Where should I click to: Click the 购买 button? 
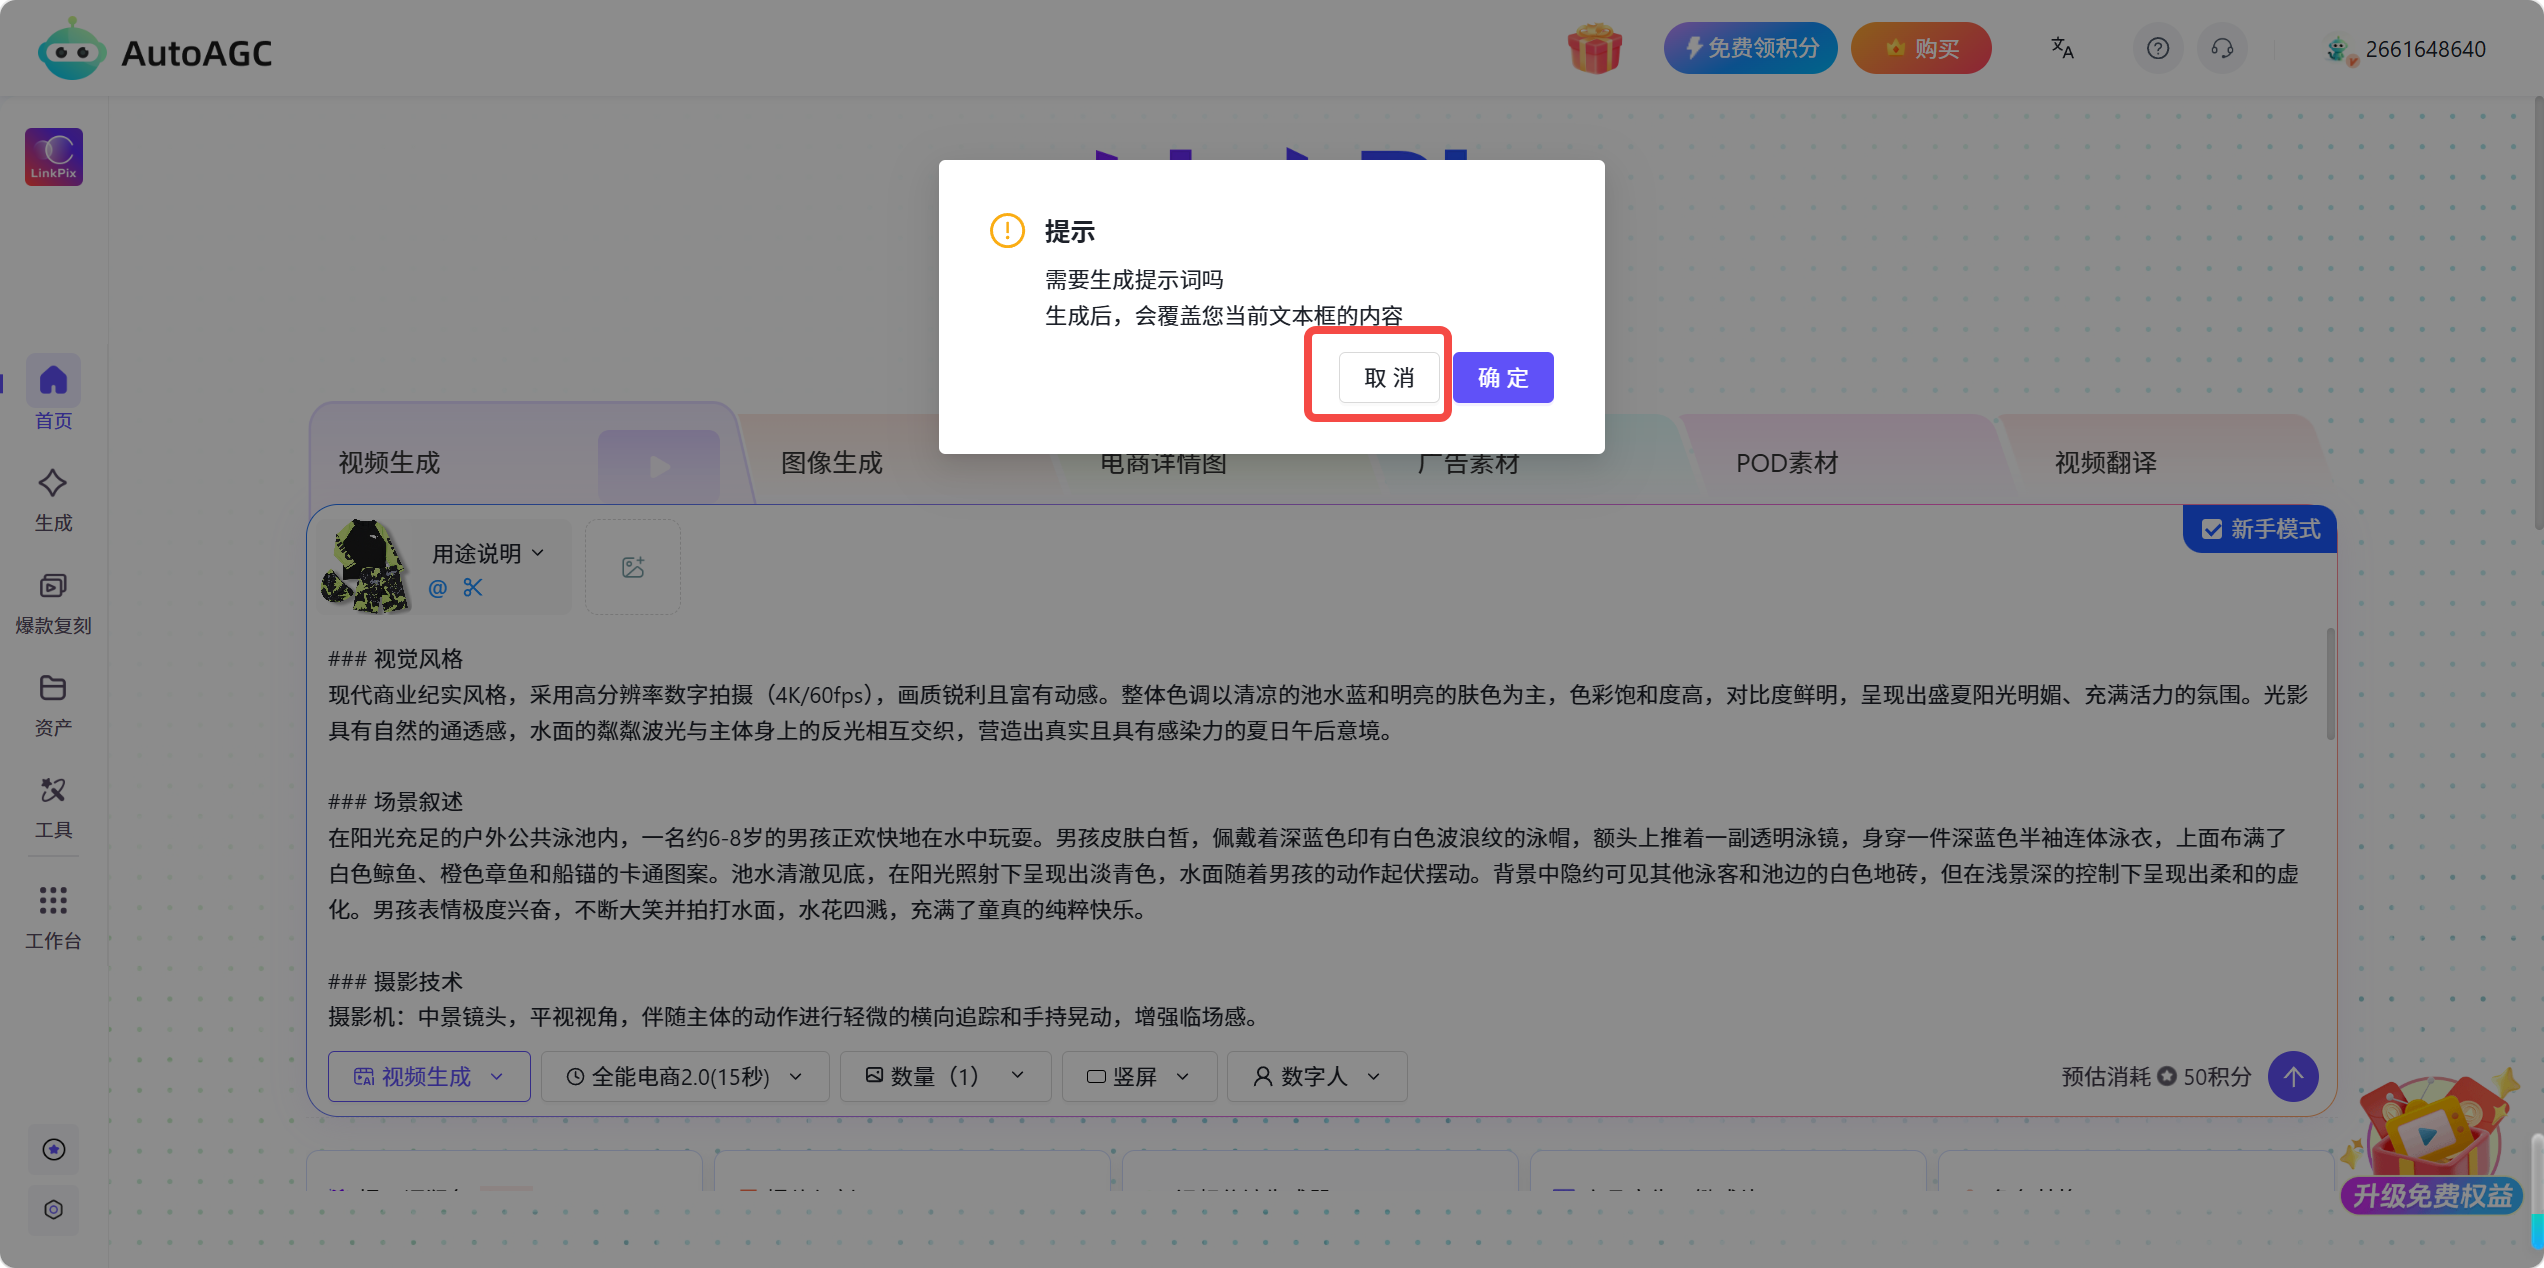(x=1921, y=48)
